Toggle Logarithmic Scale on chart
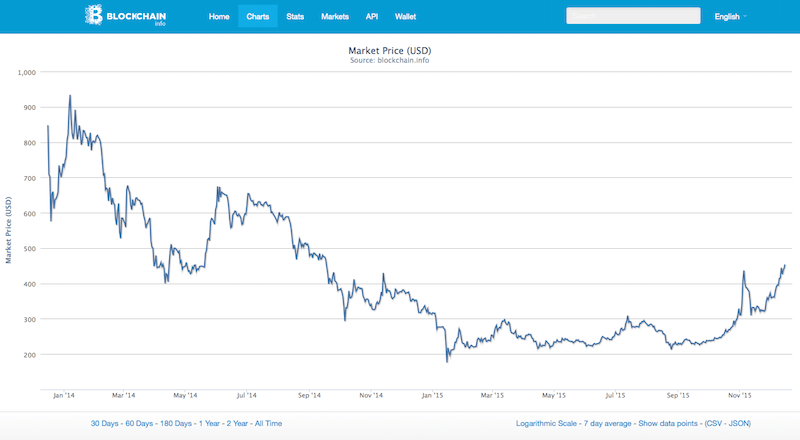 [546, 423]
